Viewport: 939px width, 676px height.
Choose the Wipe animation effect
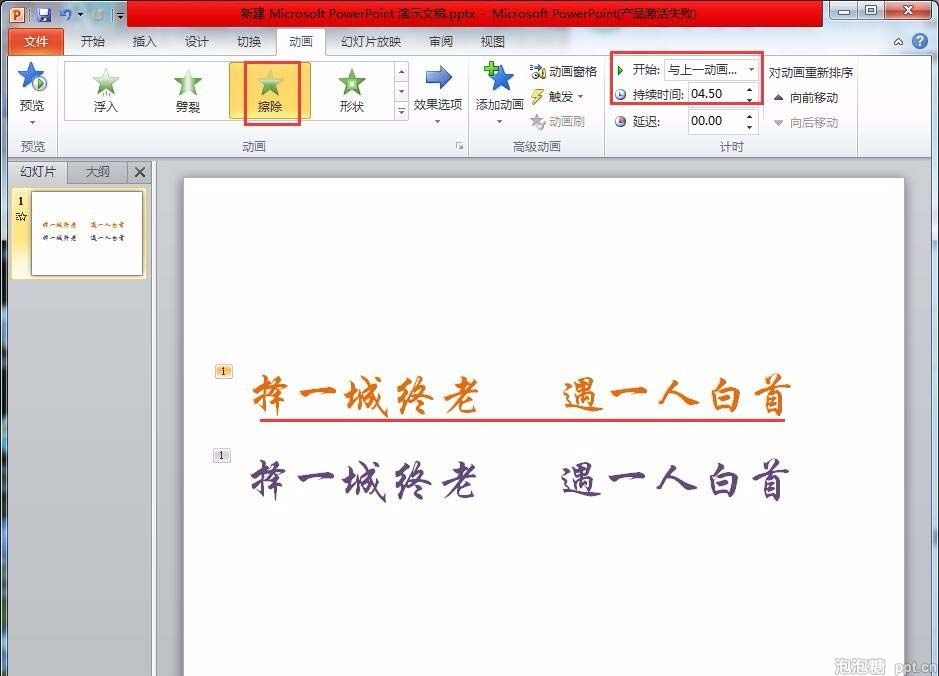(270, 90)
